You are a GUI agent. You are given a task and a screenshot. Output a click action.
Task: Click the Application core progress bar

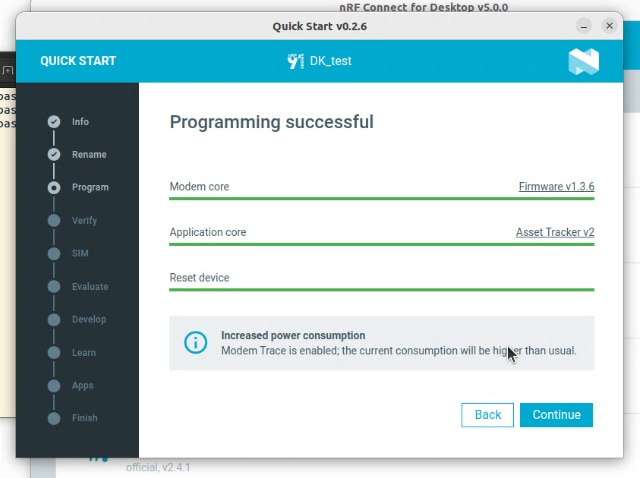tap(382, 245)
